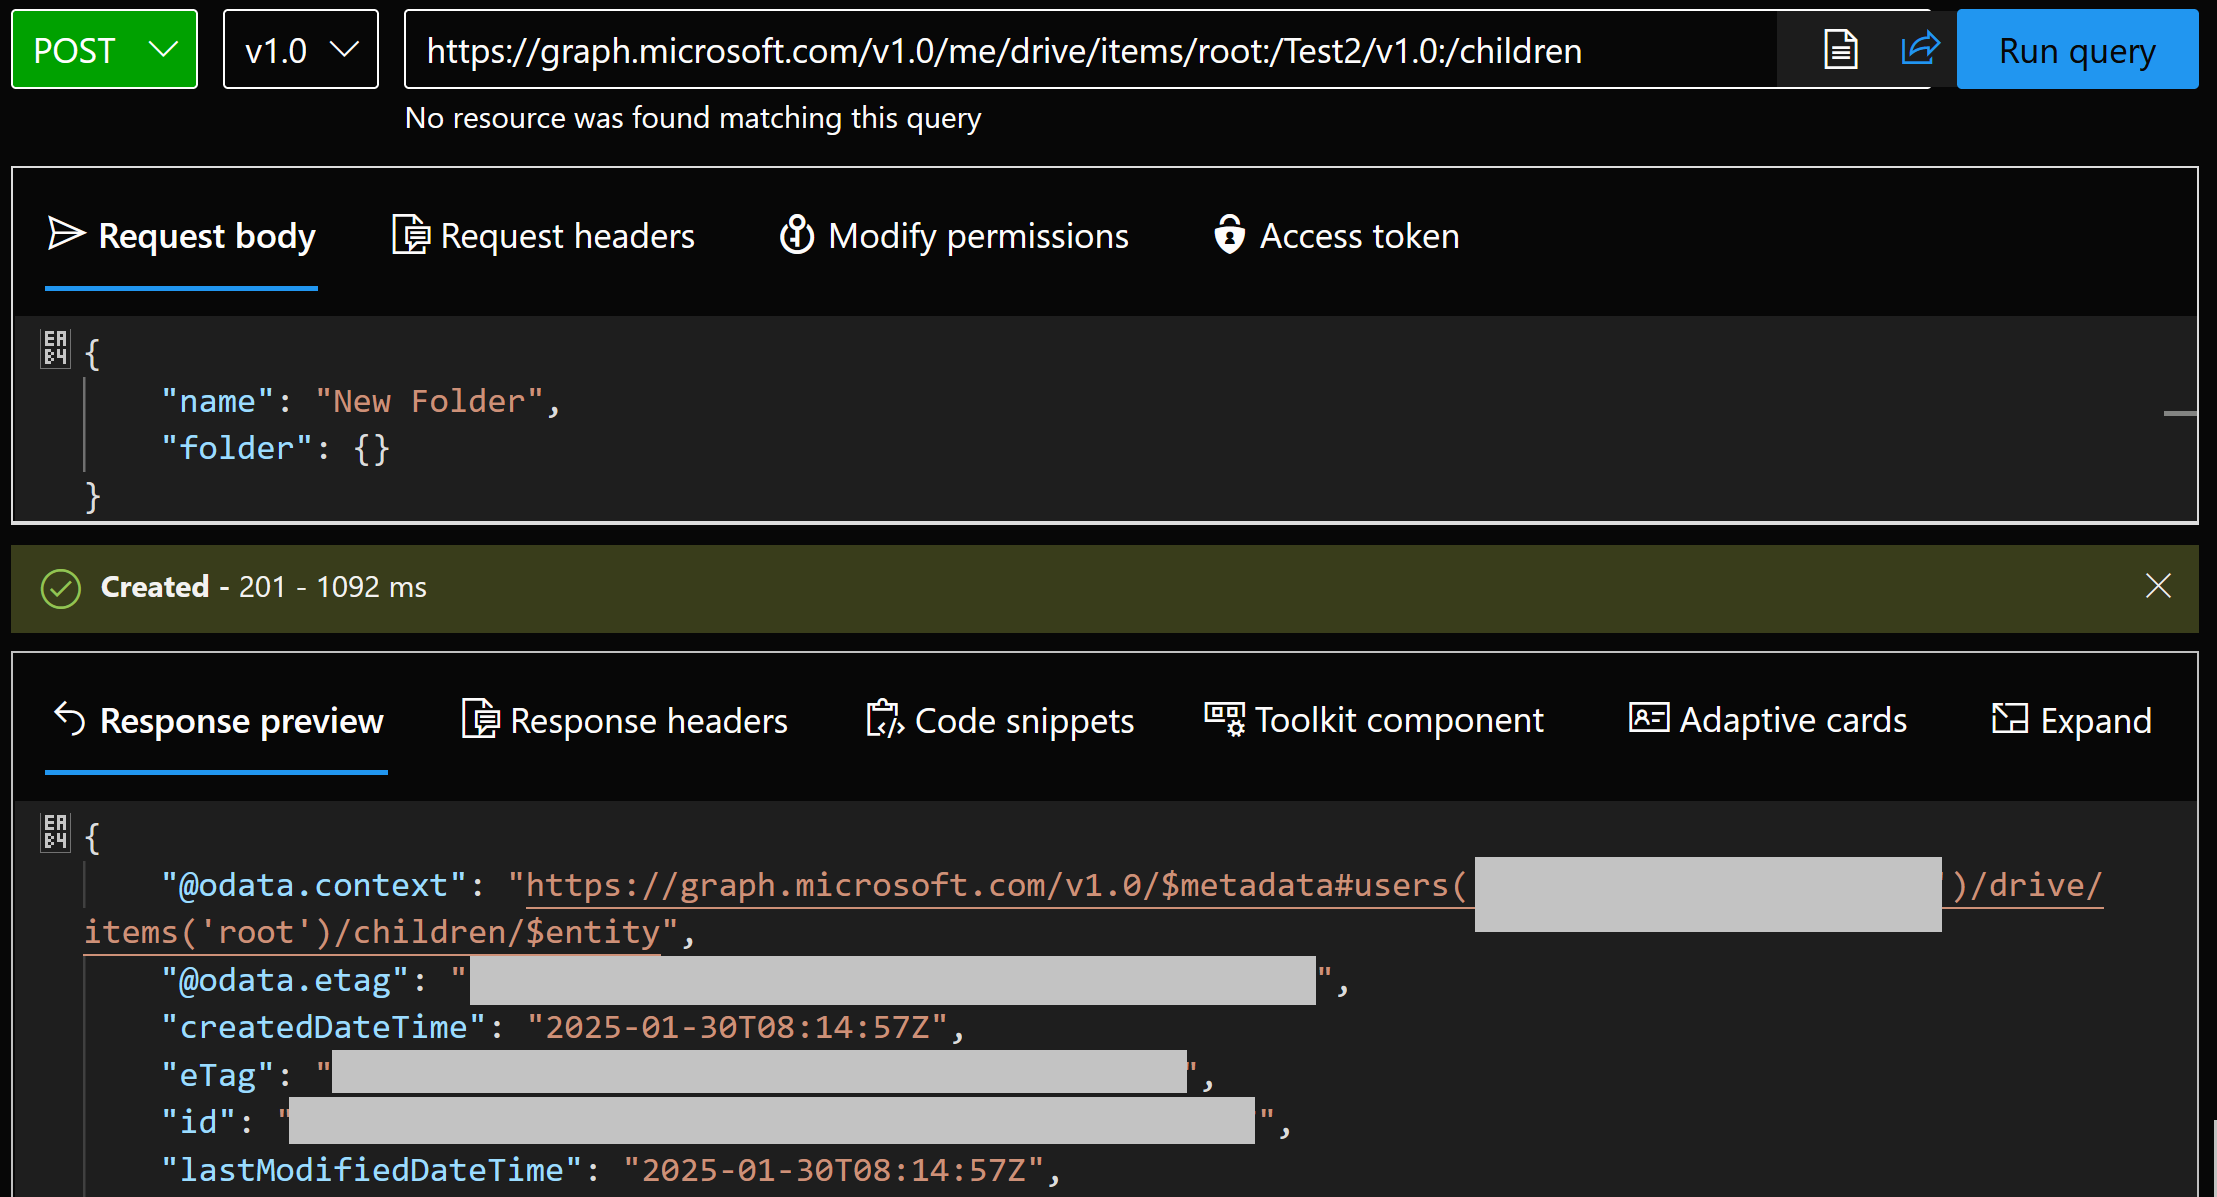Click the Expand response button

pos(2071,721)
